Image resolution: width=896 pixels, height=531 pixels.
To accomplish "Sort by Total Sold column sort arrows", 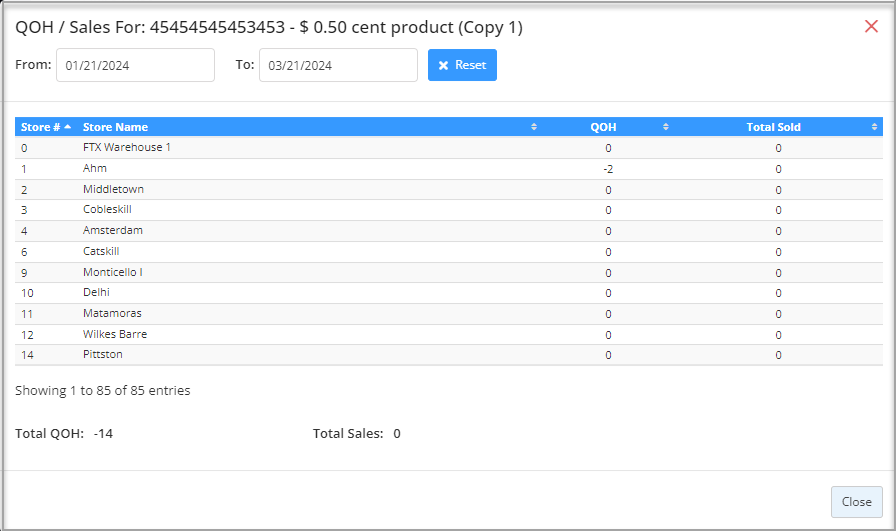I will (874, 127).
